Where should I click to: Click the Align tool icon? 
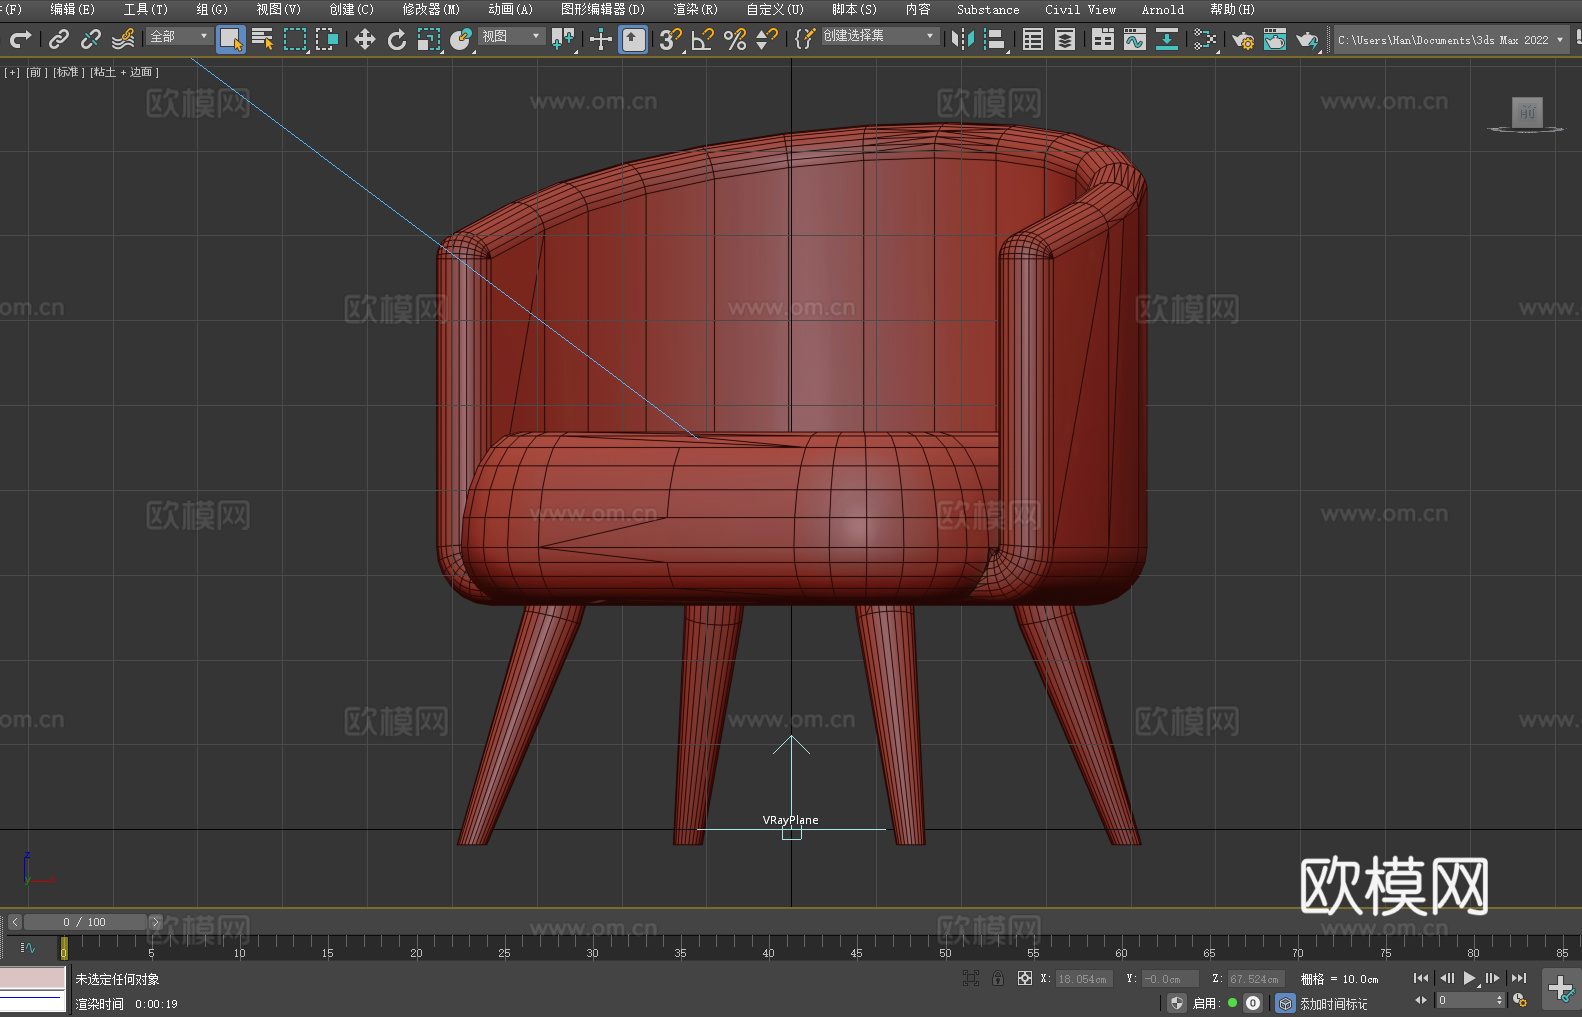995,39
